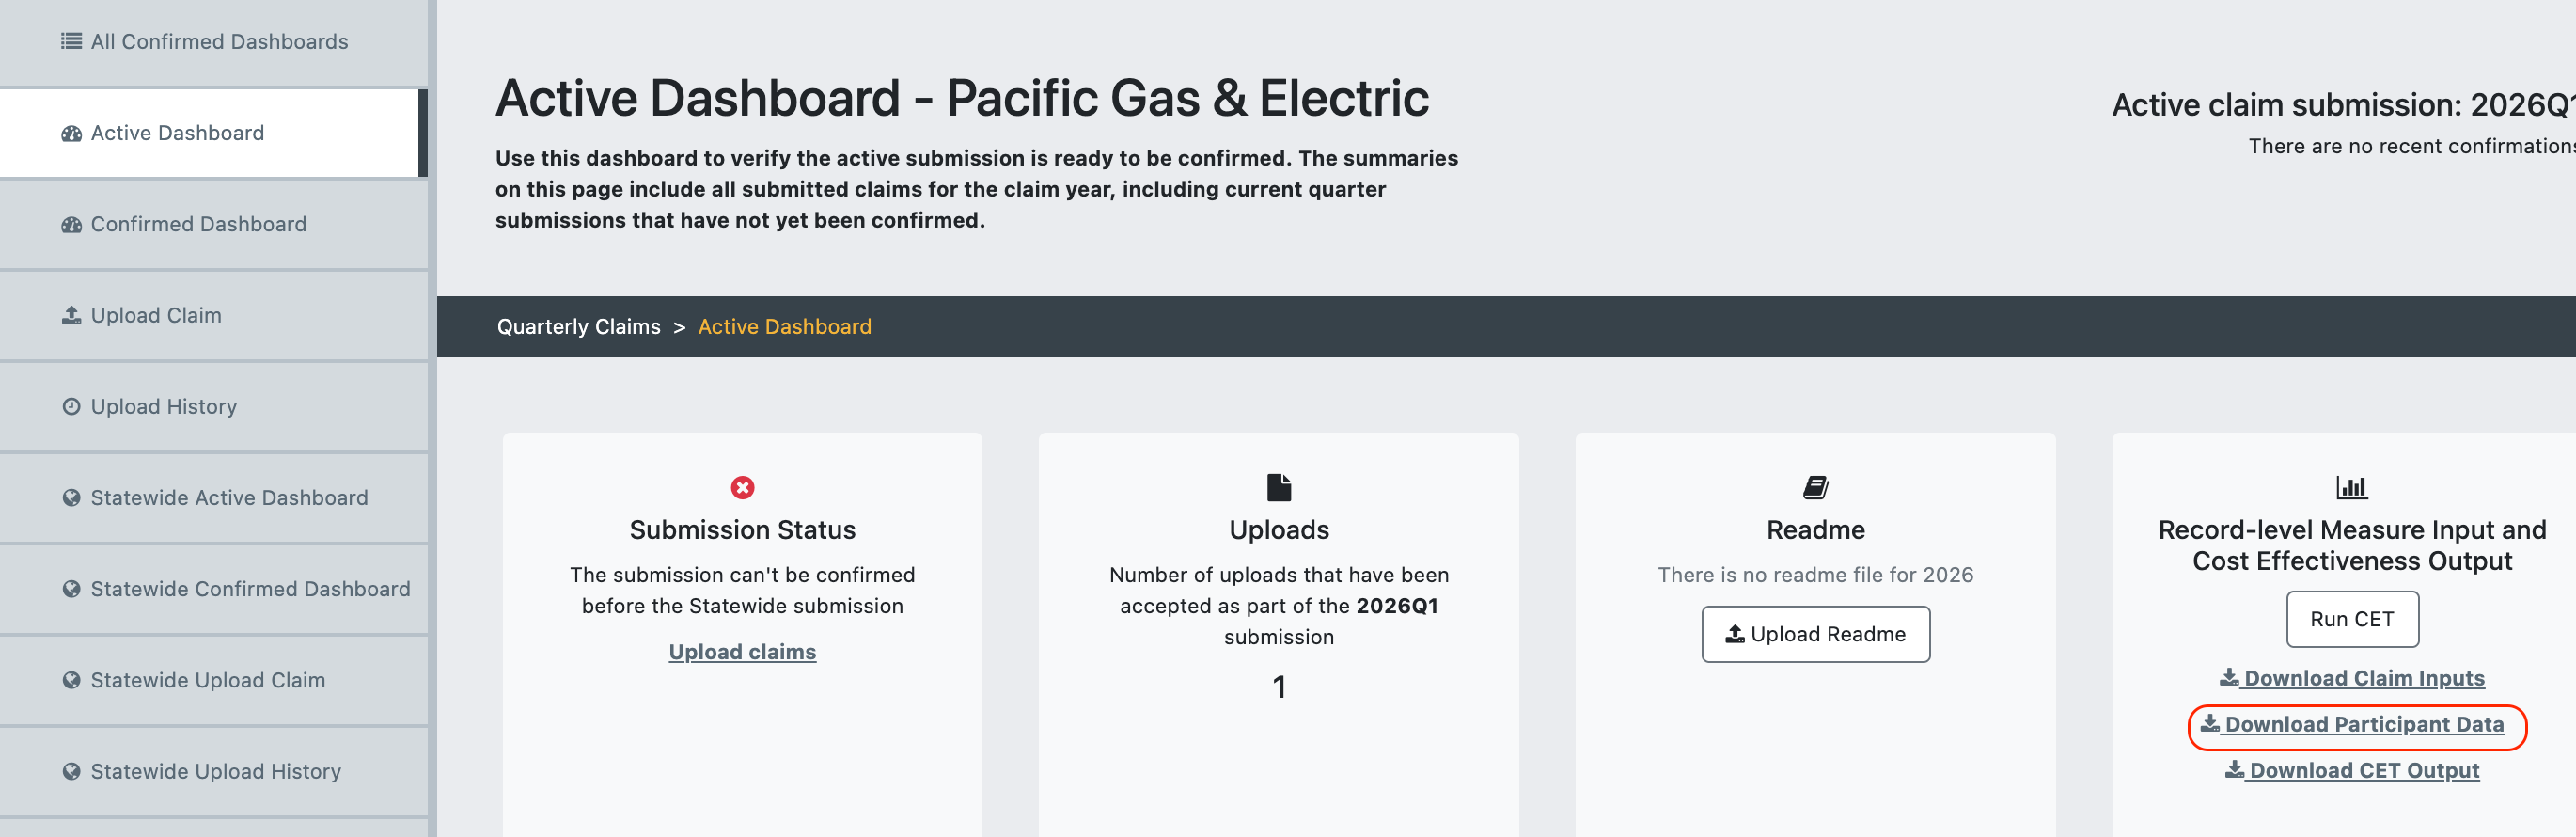The height and width of the screenshot is (837, 2576).
Task: Go to Statewide Confirmed Dashboard
Action: 214,589
